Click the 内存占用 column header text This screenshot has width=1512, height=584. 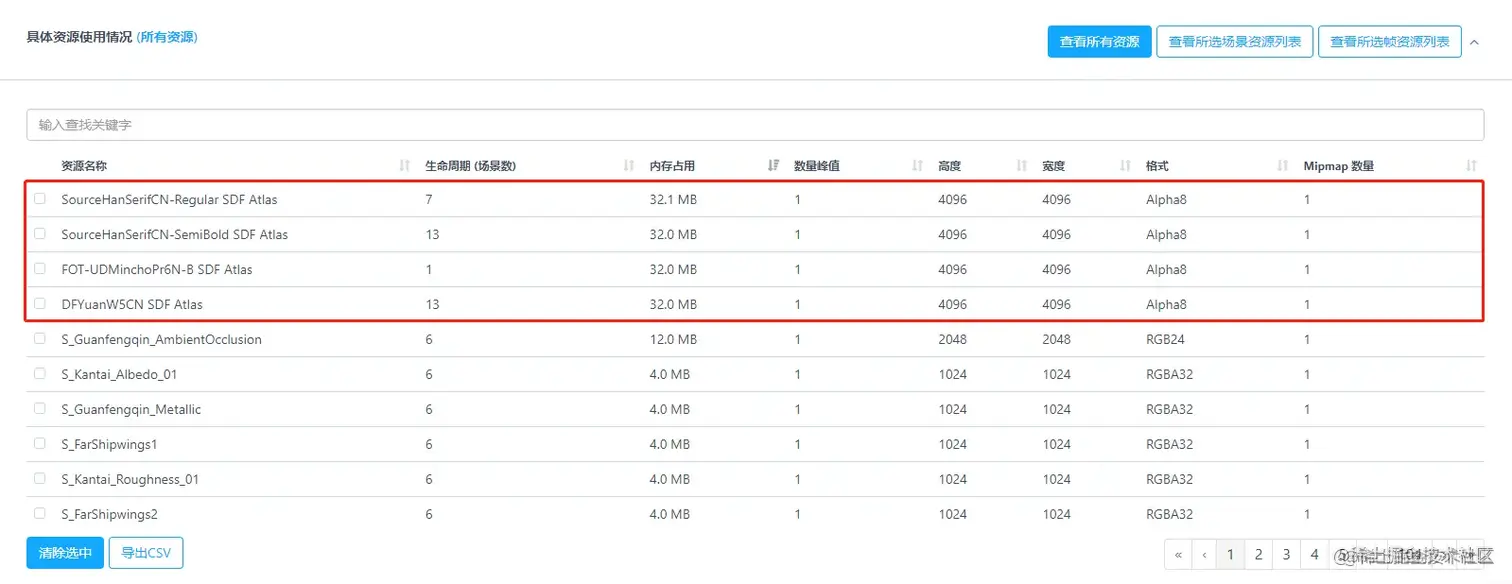point(672,166)
